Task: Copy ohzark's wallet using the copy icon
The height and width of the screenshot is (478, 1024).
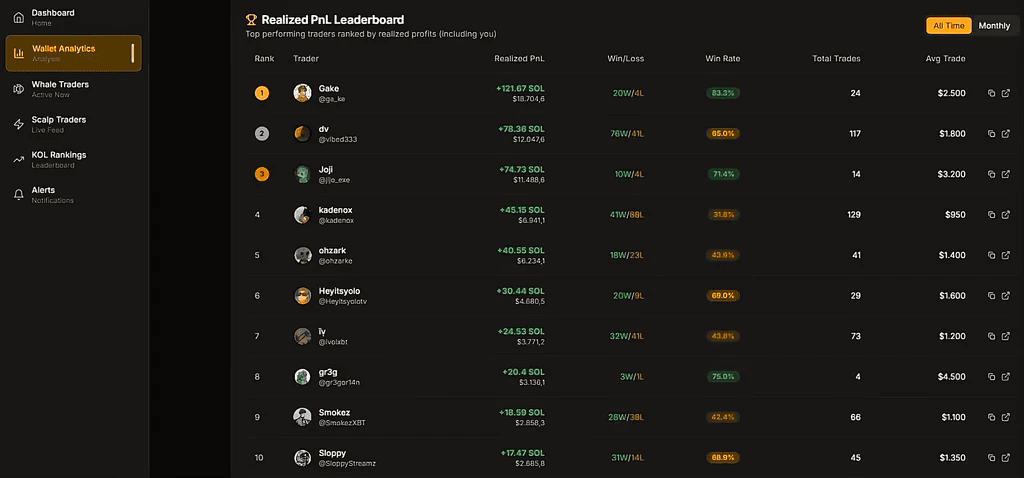Action: pyautogui.click(x=991, y=255)
